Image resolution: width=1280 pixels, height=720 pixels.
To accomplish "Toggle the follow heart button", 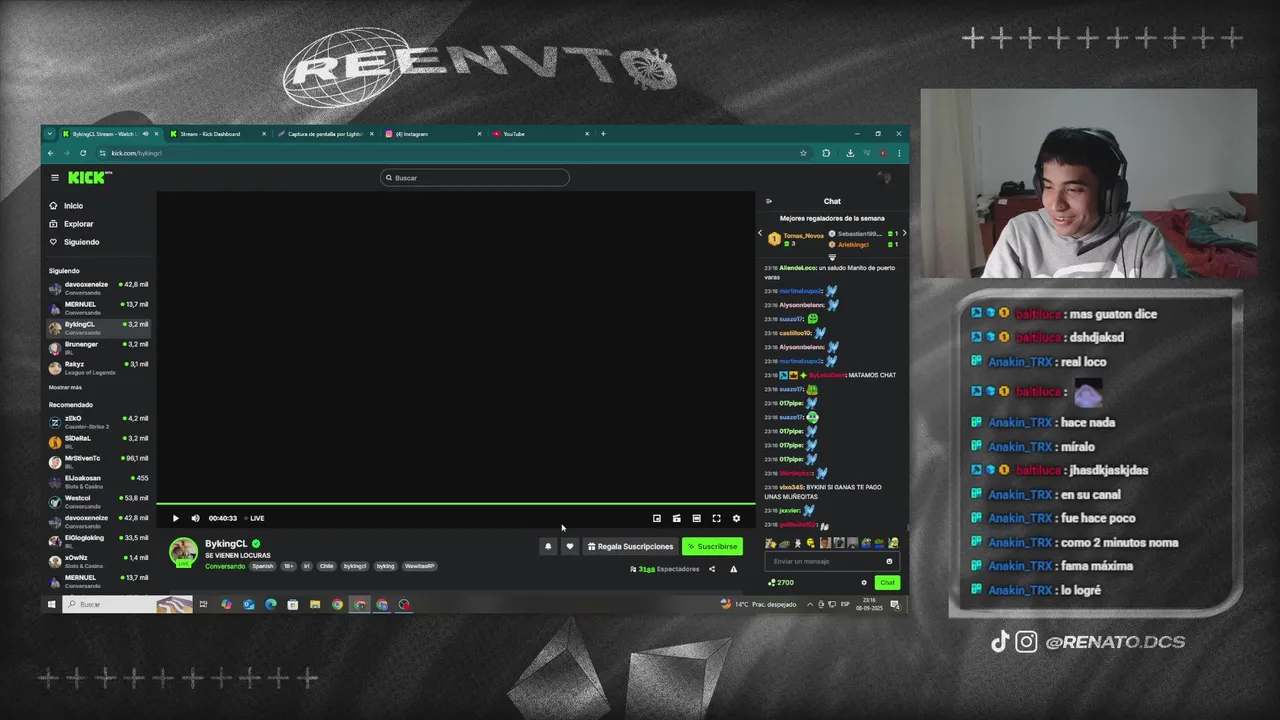I will pyautogui.click(x=570, y=546).
